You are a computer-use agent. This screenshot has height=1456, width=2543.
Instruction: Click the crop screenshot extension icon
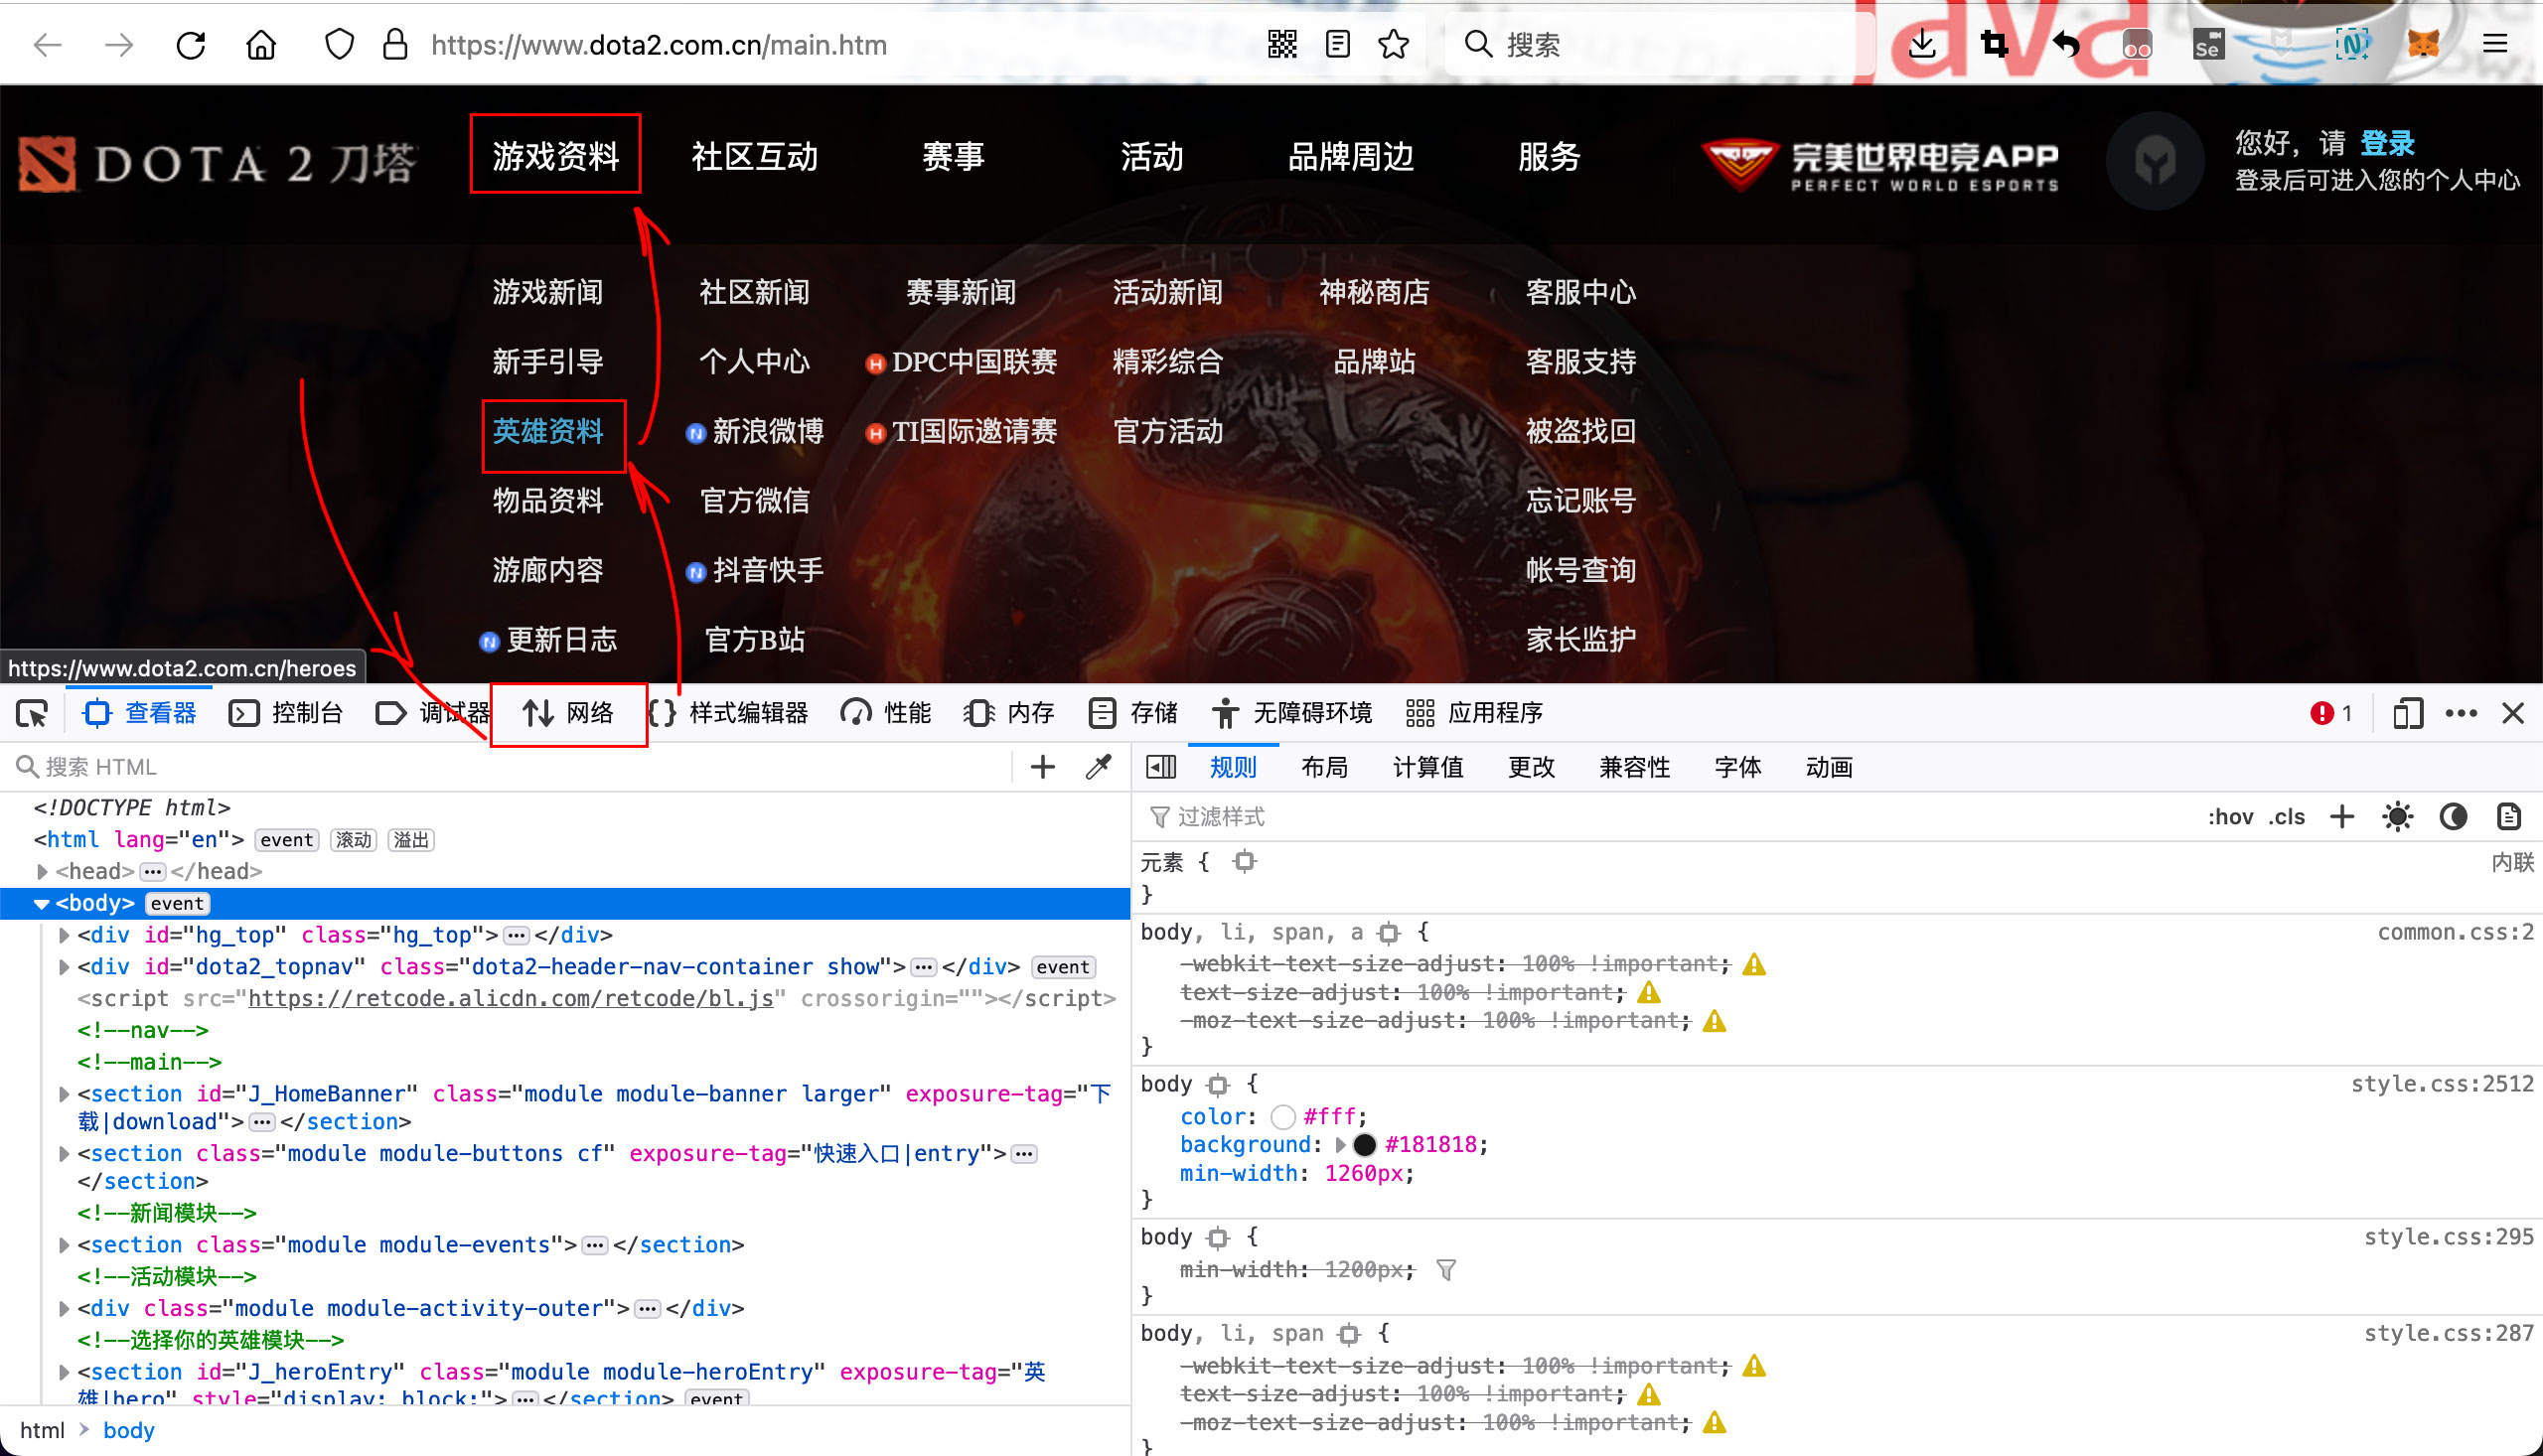[1994, 45]
